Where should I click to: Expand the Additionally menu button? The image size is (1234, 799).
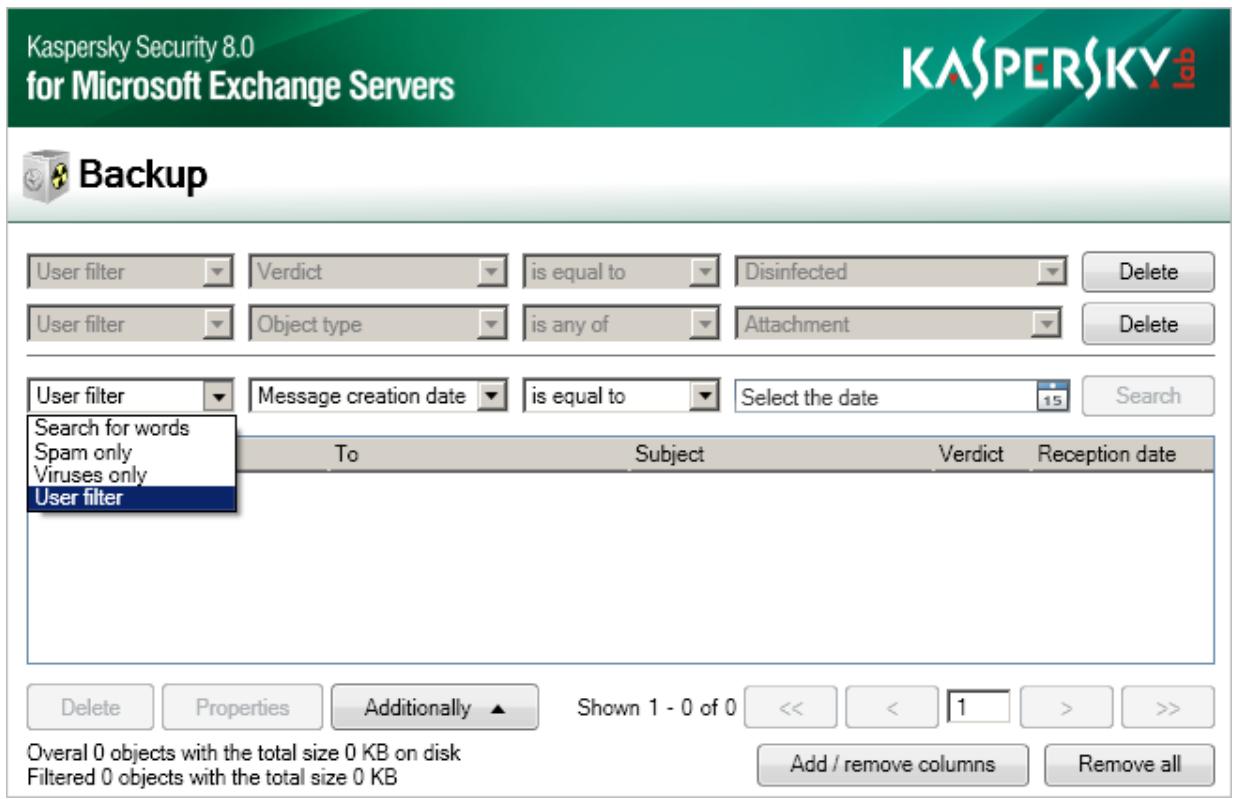(434, 708)
